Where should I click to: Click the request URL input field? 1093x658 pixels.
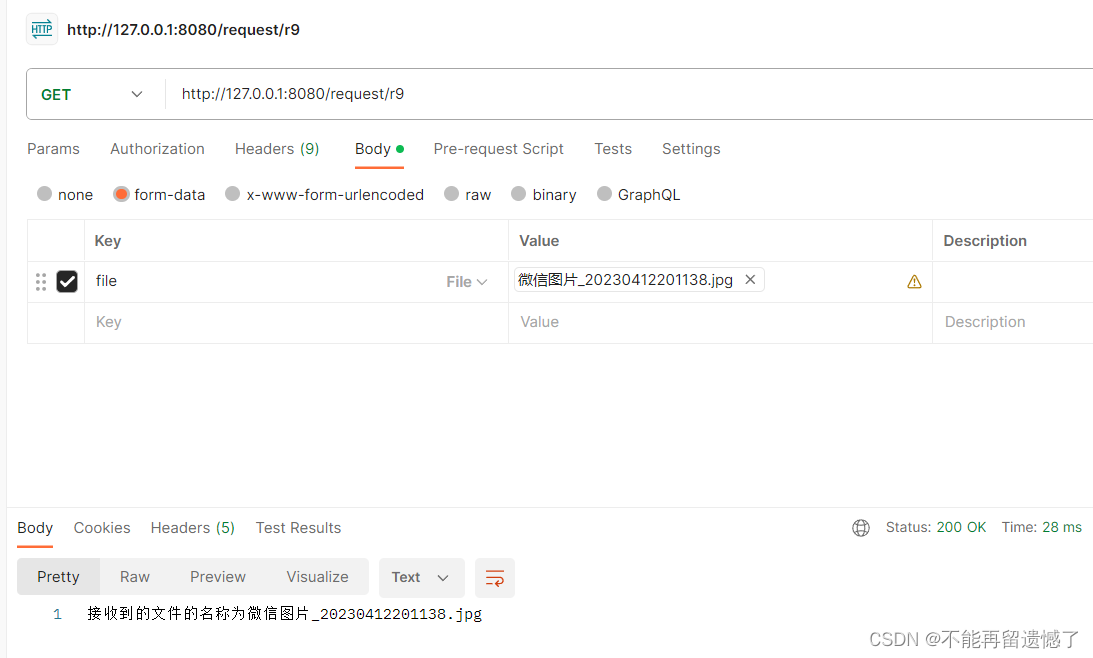coord(627,94)
